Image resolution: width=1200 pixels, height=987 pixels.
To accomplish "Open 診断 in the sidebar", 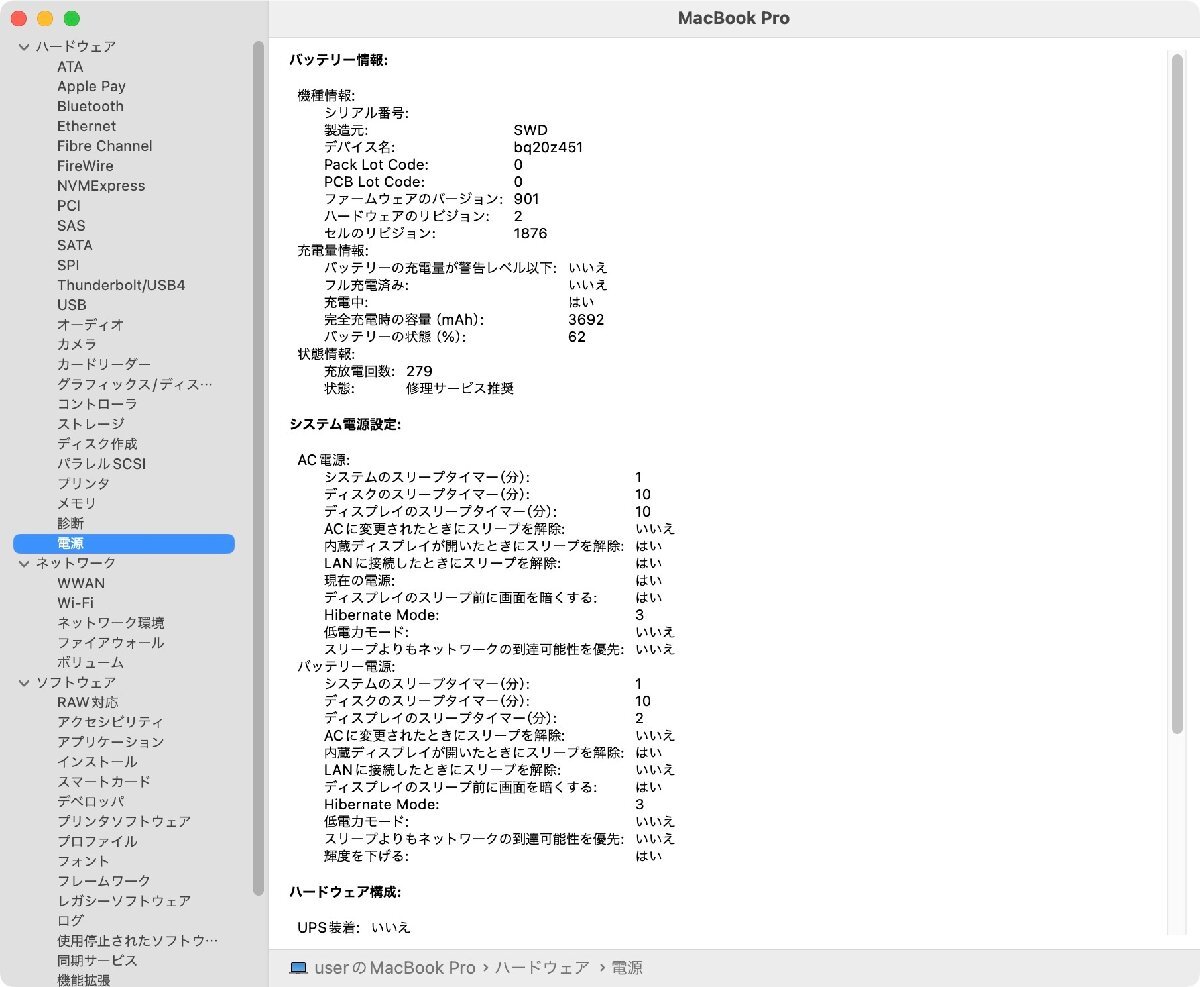I will pos(70,523).
